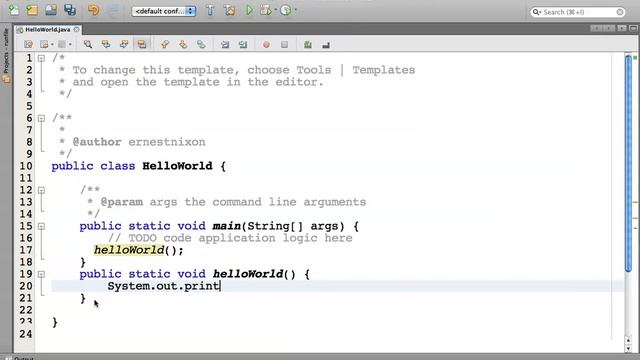640x360 pixels.
Task: Clear the search field with X icon
Action: (x=620, y=12)
